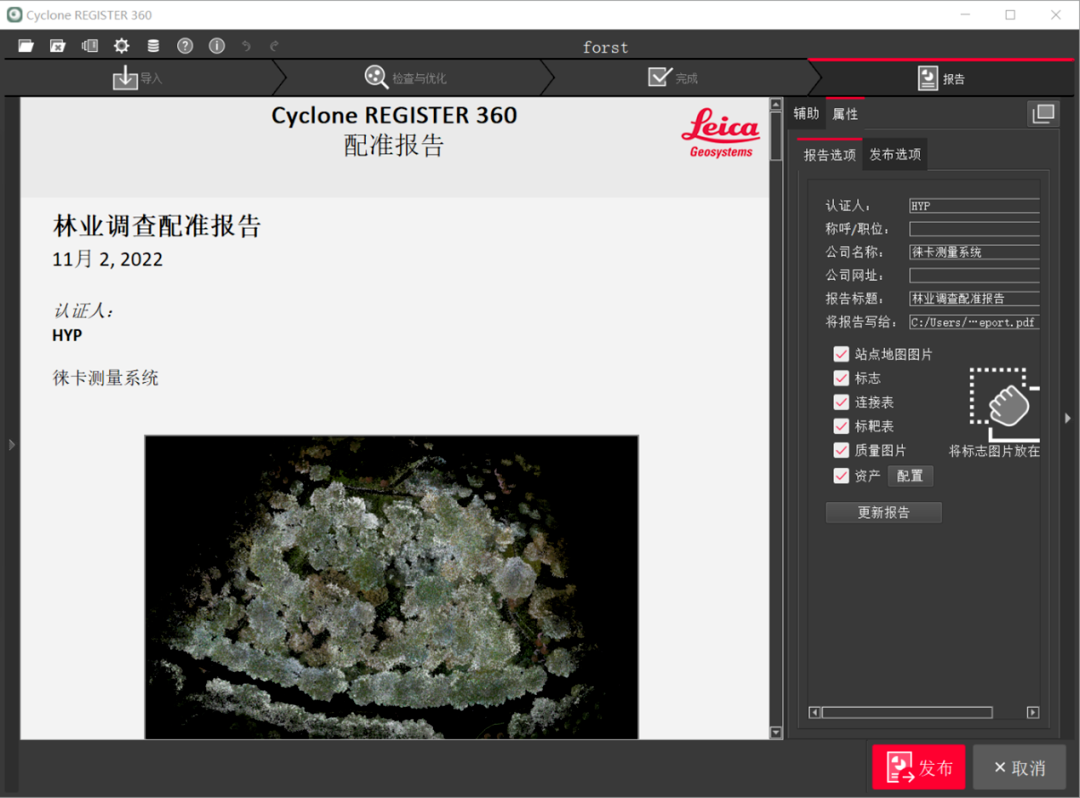Click the 认证人: label in report preview

point(83,311)
